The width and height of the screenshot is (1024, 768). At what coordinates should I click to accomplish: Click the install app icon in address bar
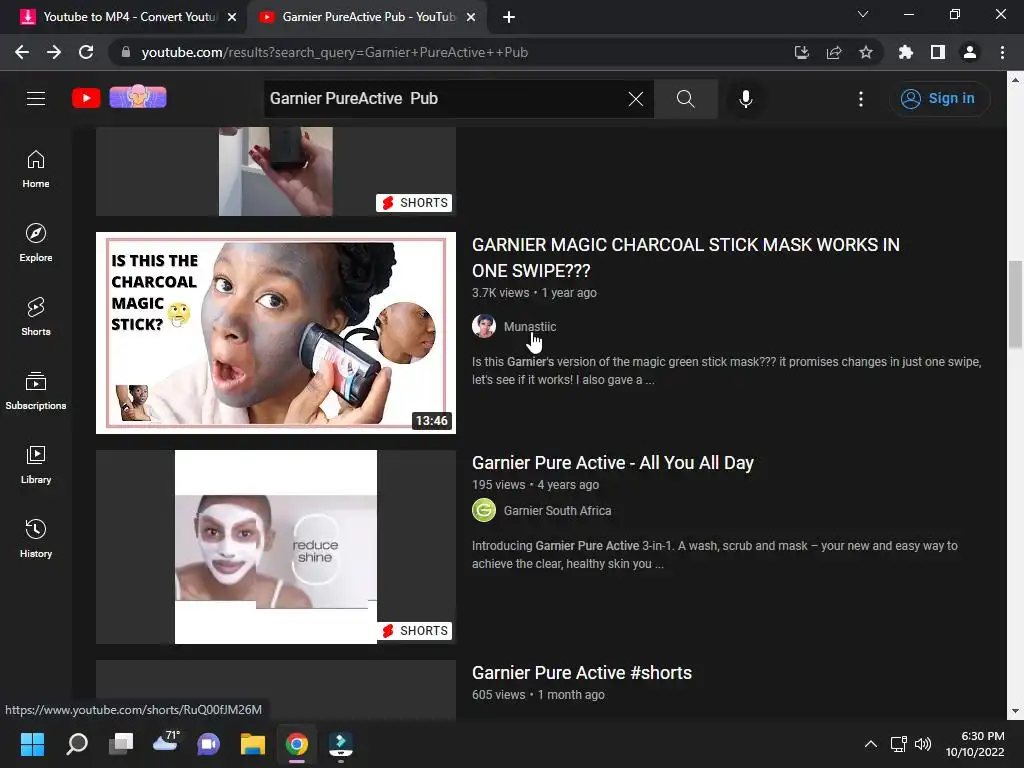[802, 52]
